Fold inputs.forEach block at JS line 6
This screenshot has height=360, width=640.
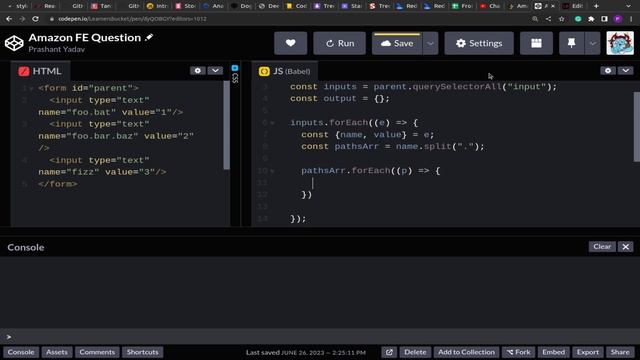coord(272,123)
